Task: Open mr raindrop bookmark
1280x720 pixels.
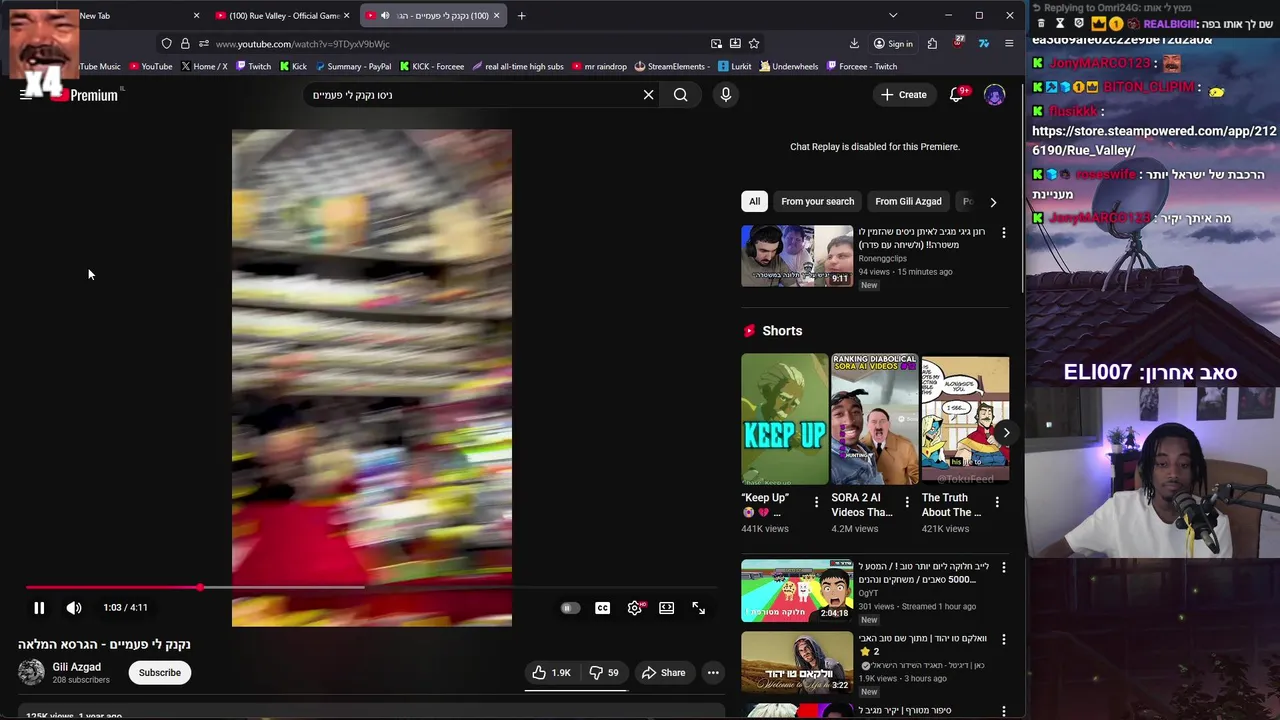Action: [x=600, y=66]
